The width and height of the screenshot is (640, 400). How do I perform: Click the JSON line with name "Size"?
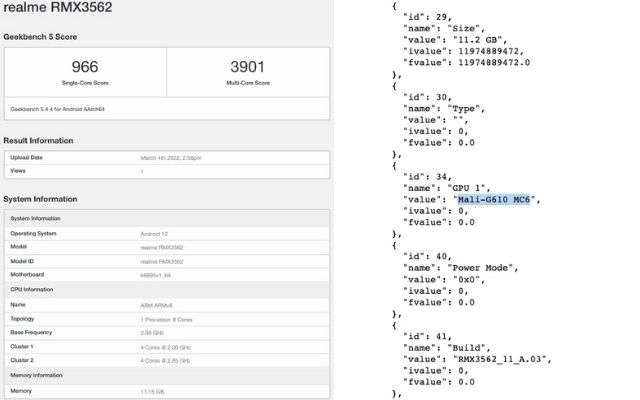(x=444, y=29)
